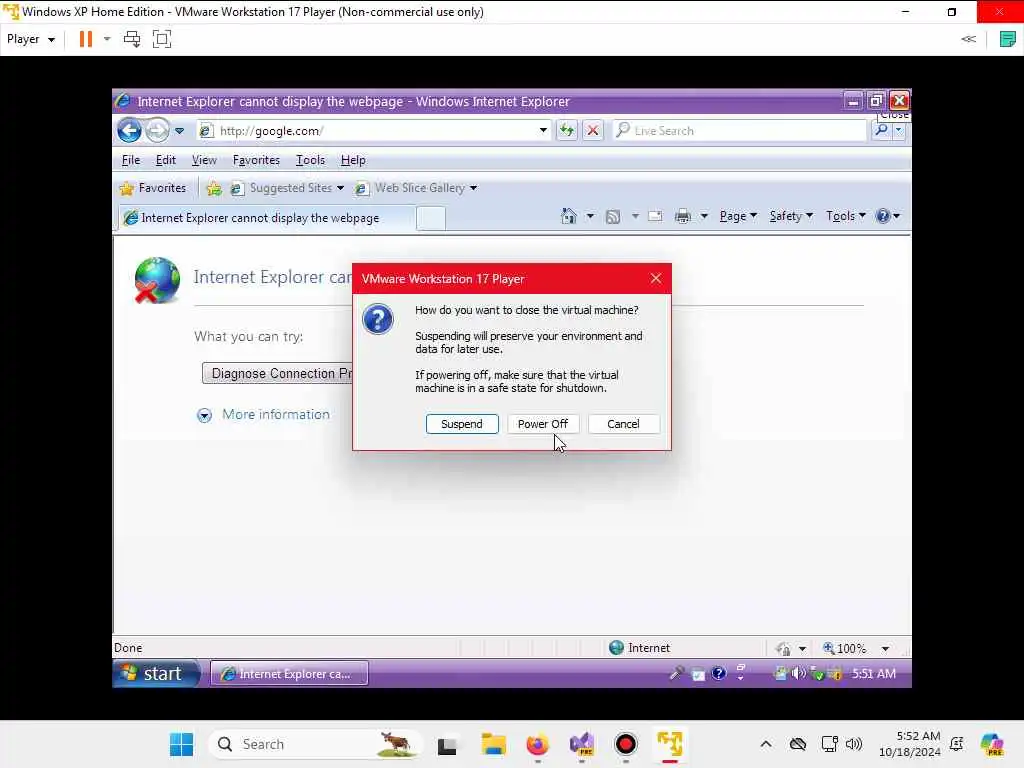Viewport: 1024px width, 768px height.
Task: Open the Page dropdown menu
Action: pyautogui.click(x=738, y=216)
